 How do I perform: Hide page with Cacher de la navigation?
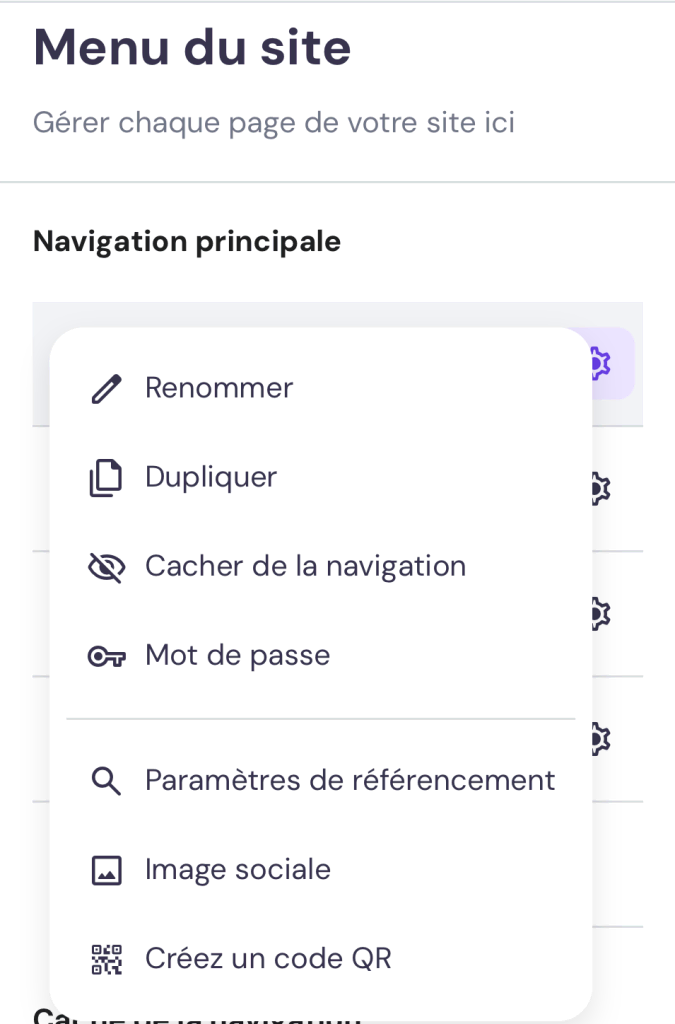tap(305, 567)
